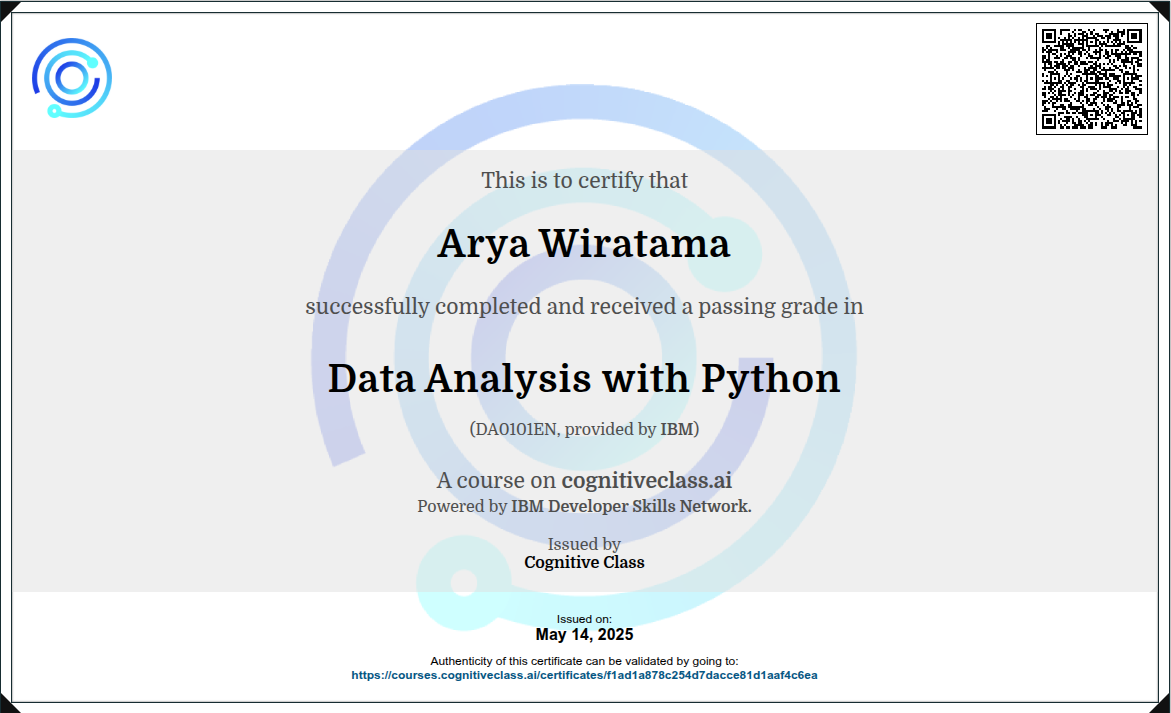Click the Authenticity validation notice text

coord(584,660)
